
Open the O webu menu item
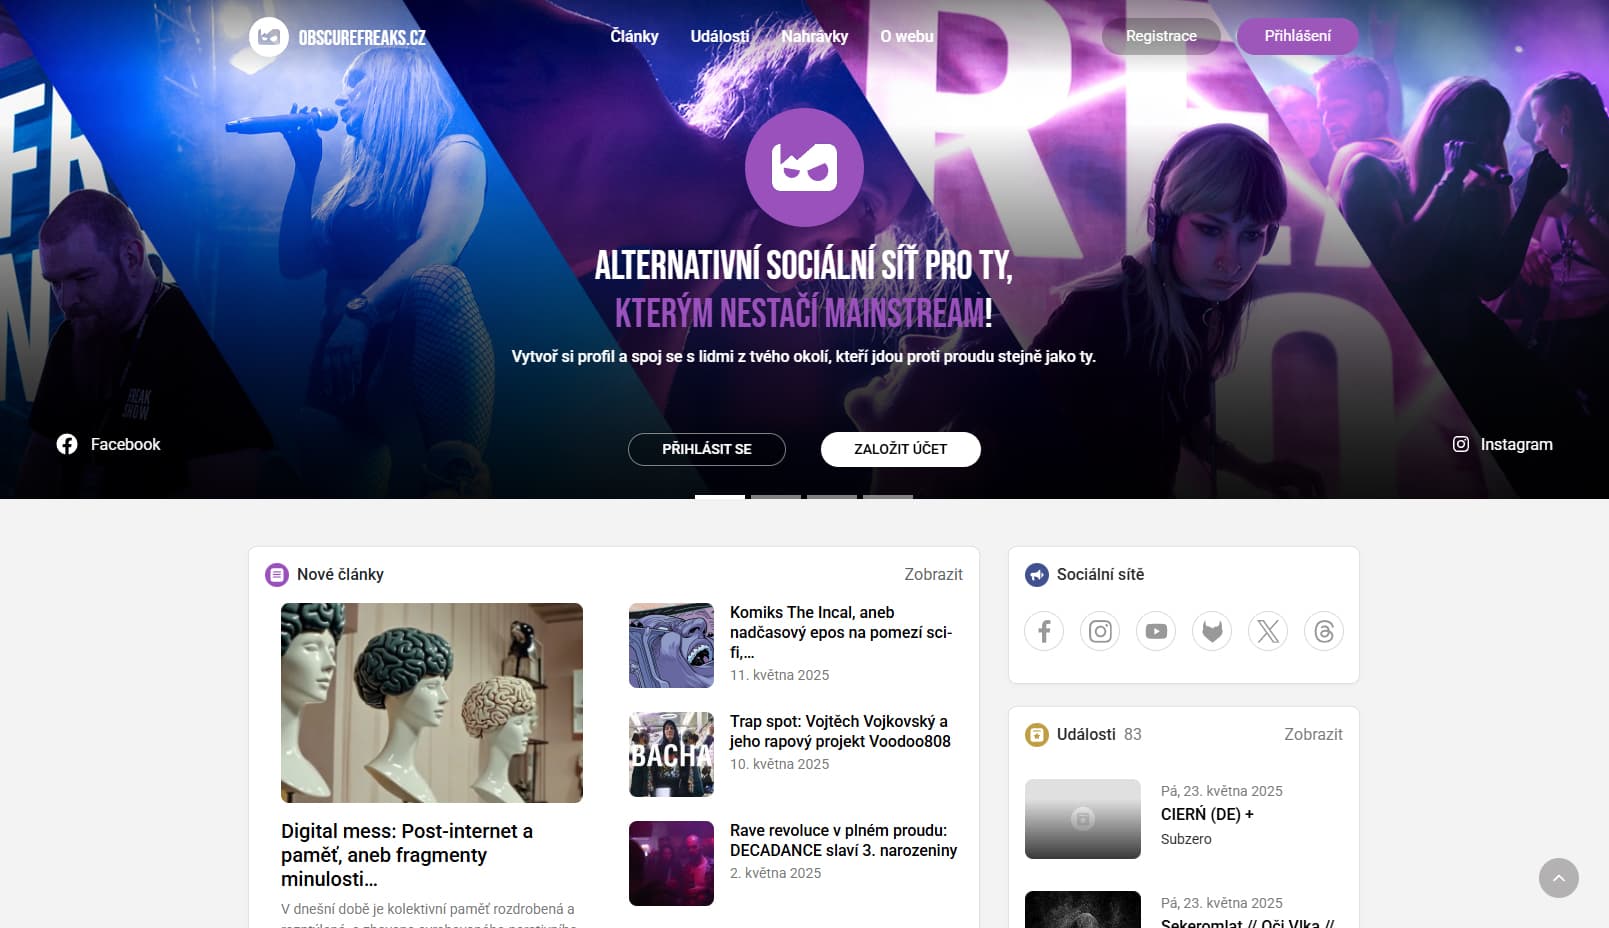click(x=906, y=36)
